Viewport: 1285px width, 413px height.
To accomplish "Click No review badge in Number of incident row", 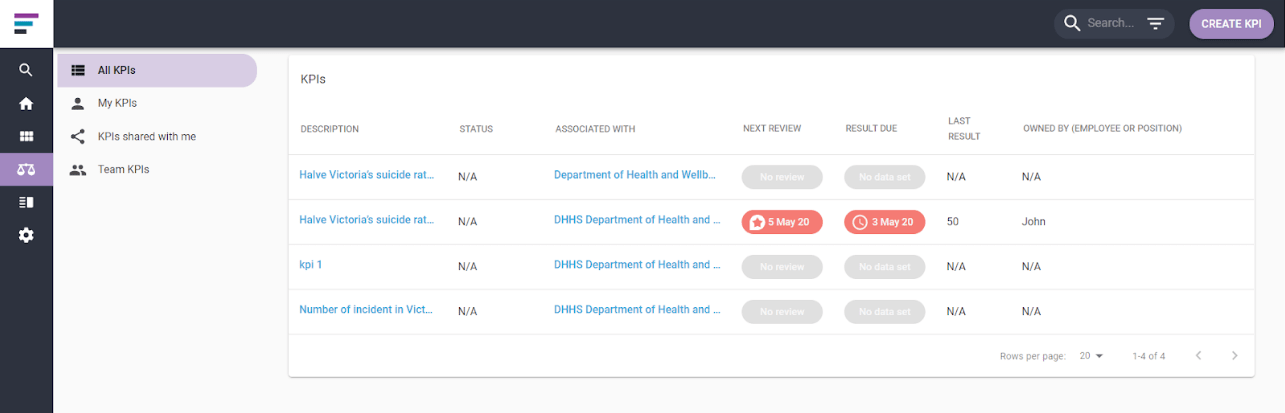I will coord(782,311).
